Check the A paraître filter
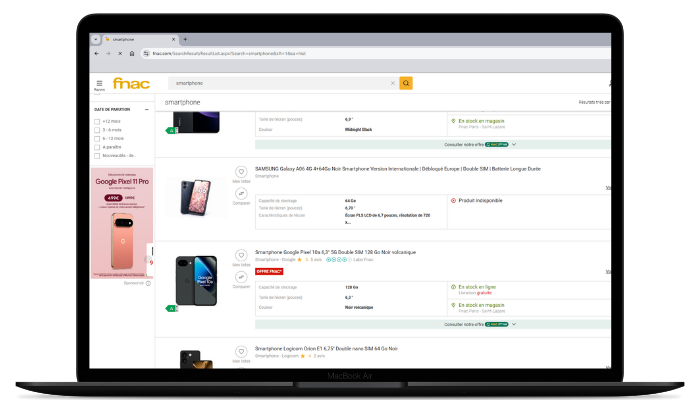The width and height of the screenshot is (700, 400). tap(97, 147)
